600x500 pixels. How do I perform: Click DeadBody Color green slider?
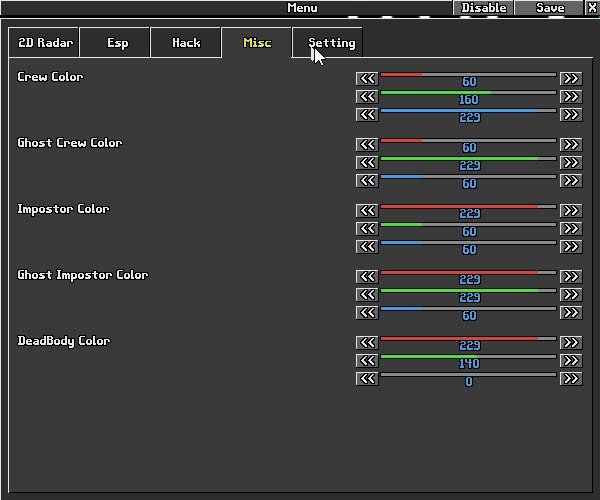468,357
